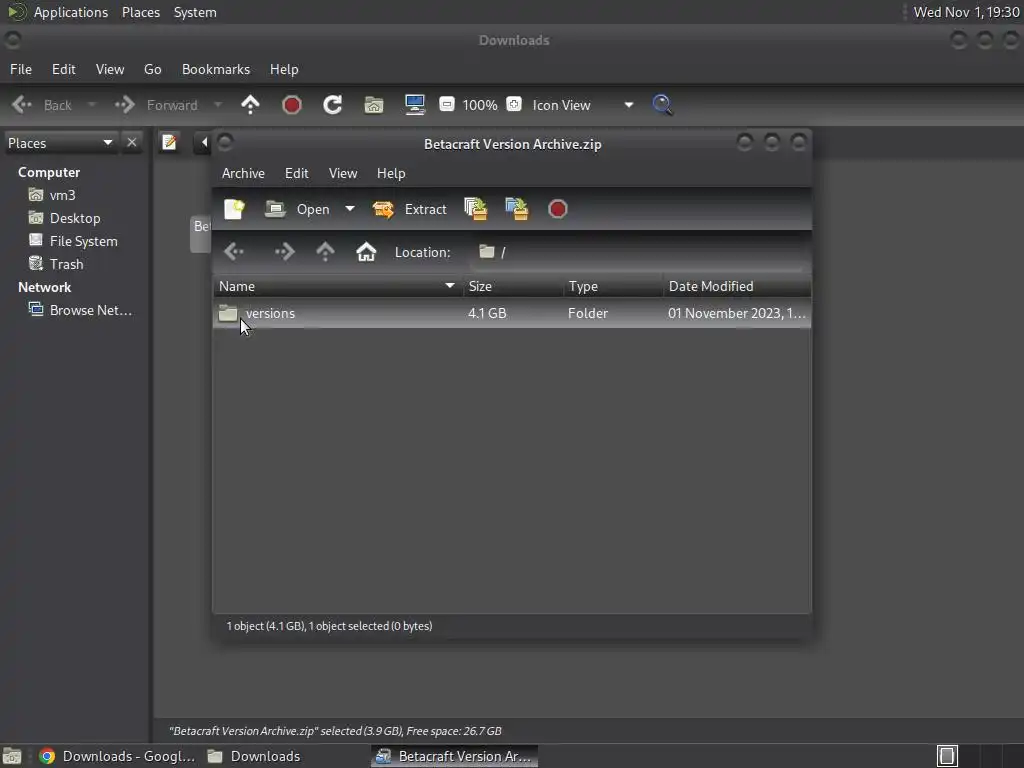Sort archive list by Name column

click(337, 286)
